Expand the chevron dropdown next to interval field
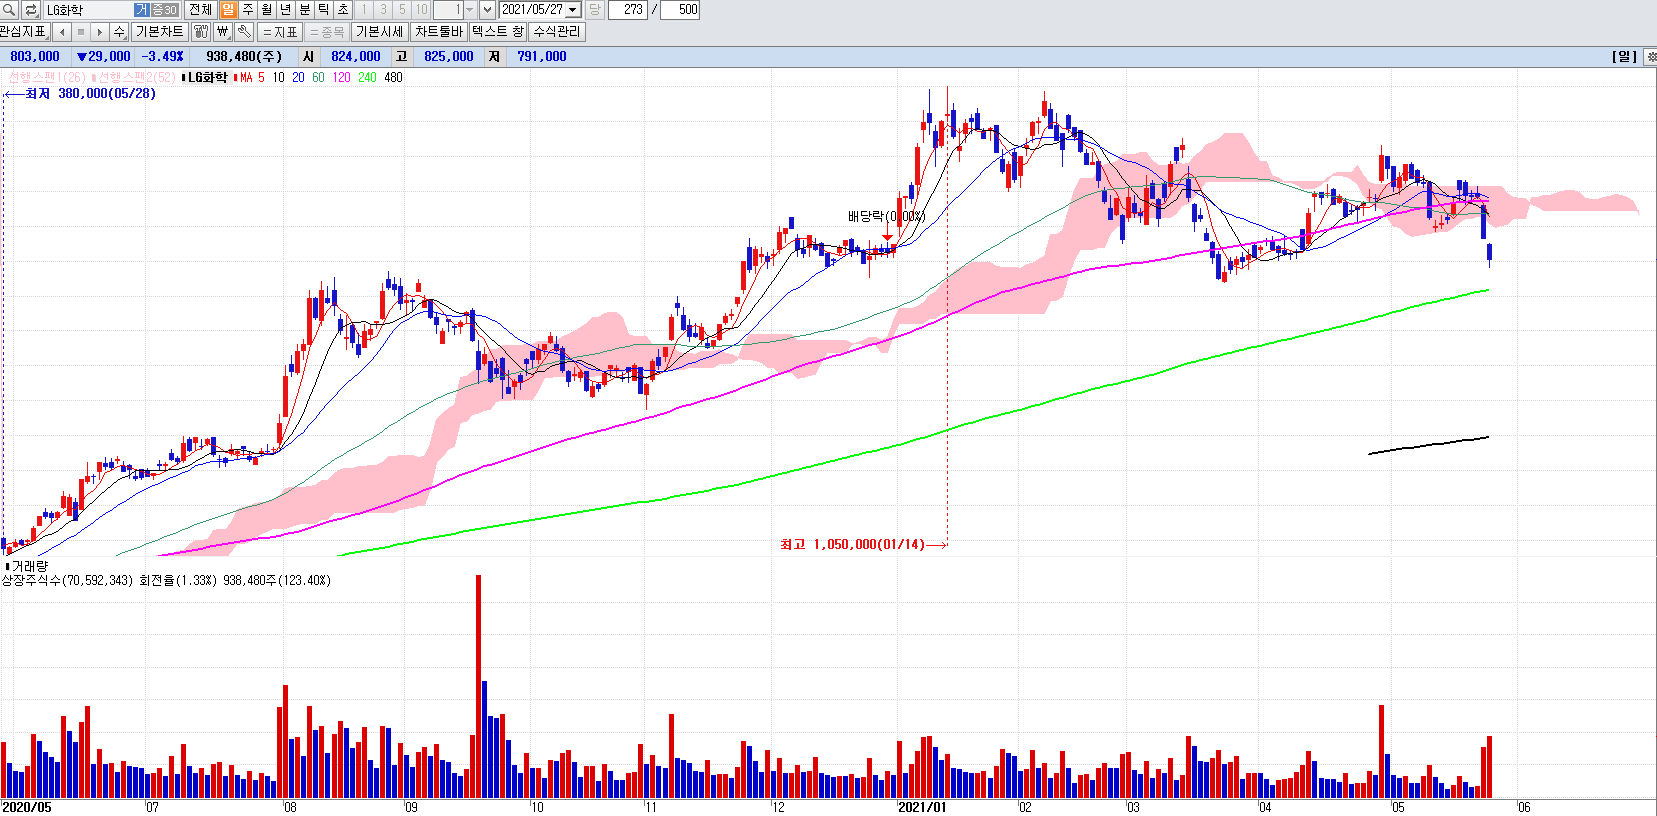Screen dimensions: 1657x816 click(487, 10)
